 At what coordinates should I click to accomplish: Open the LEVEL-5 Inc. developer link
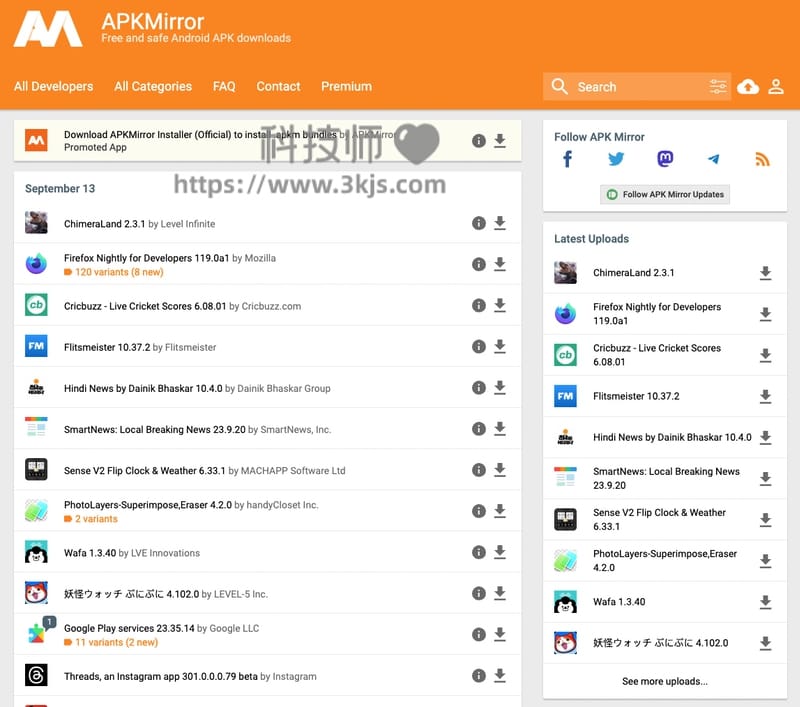tap(241, 594)
